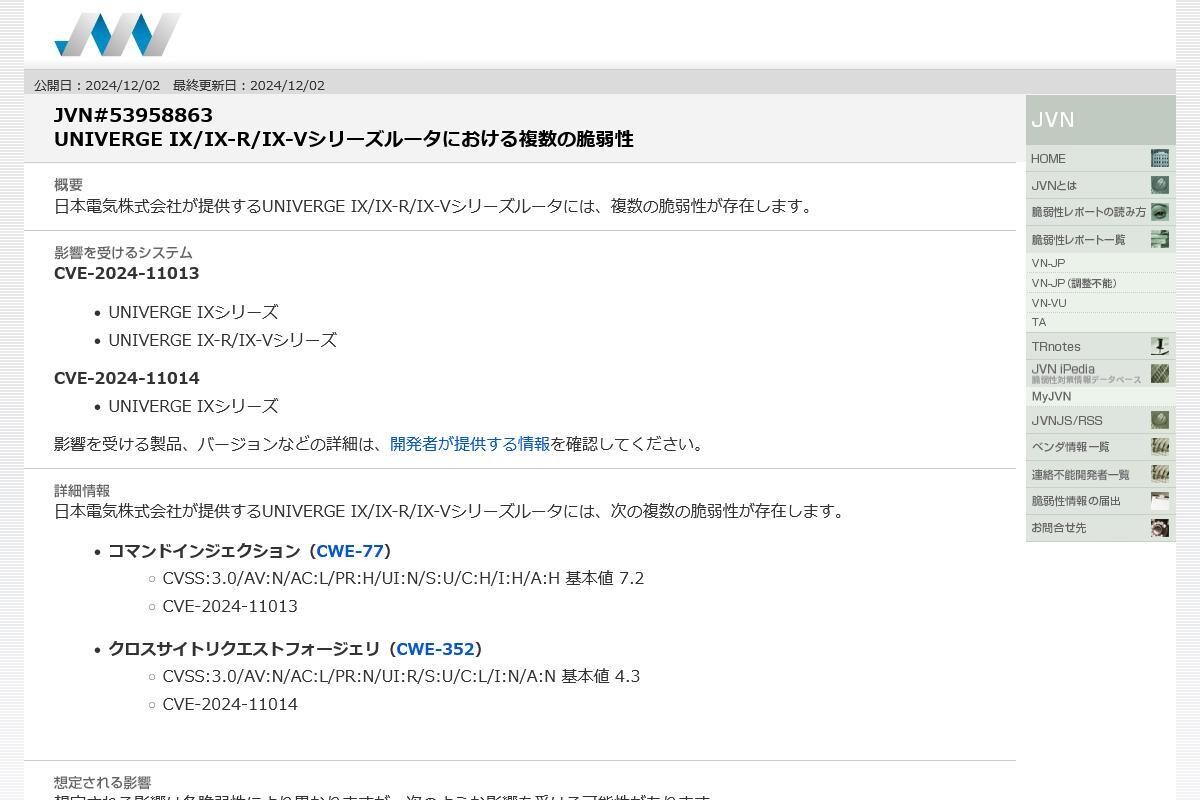Click the JVN#53958863 advisory ID

[133, 115]
